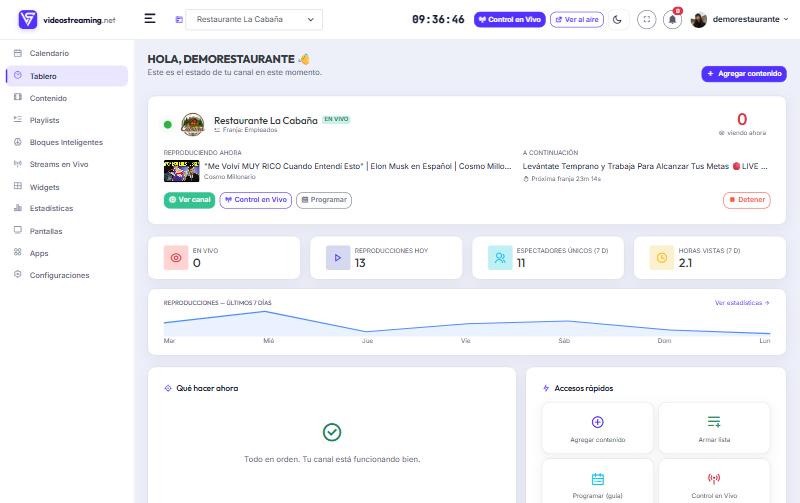Click the Playlists sidebar icon

(x=18, y=119)
